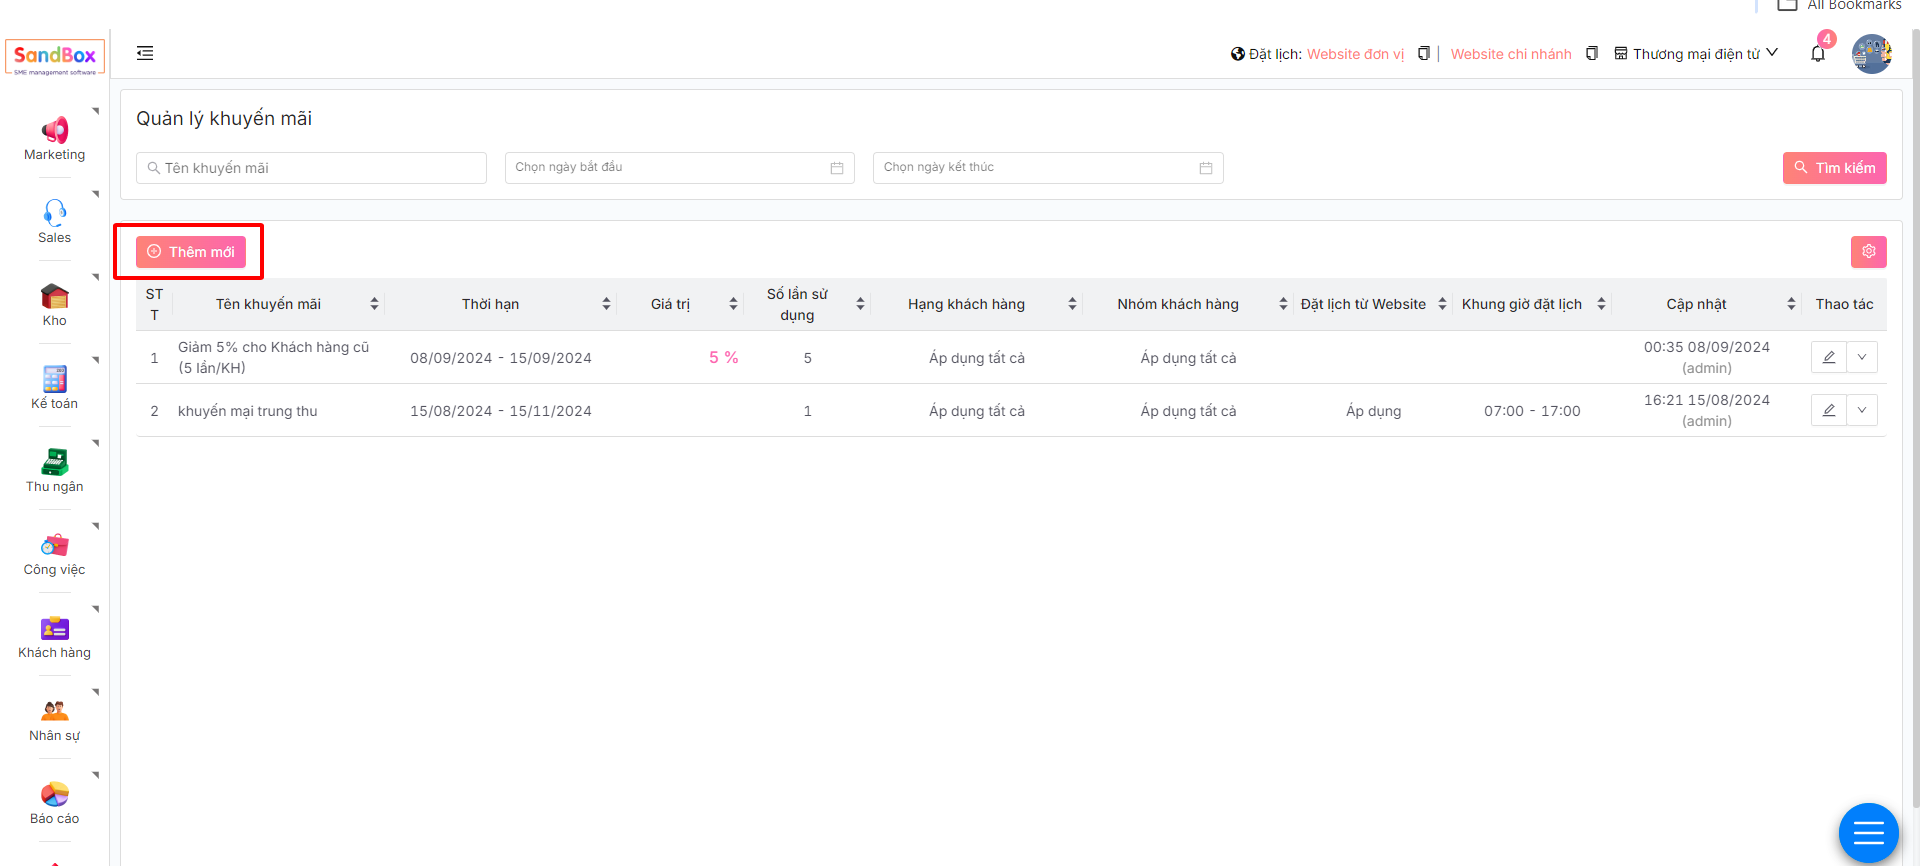Open the Website chi nhánh link
Image resolution: width=1920 pixels, height=866 pixels.
[x=1510, y=54]
